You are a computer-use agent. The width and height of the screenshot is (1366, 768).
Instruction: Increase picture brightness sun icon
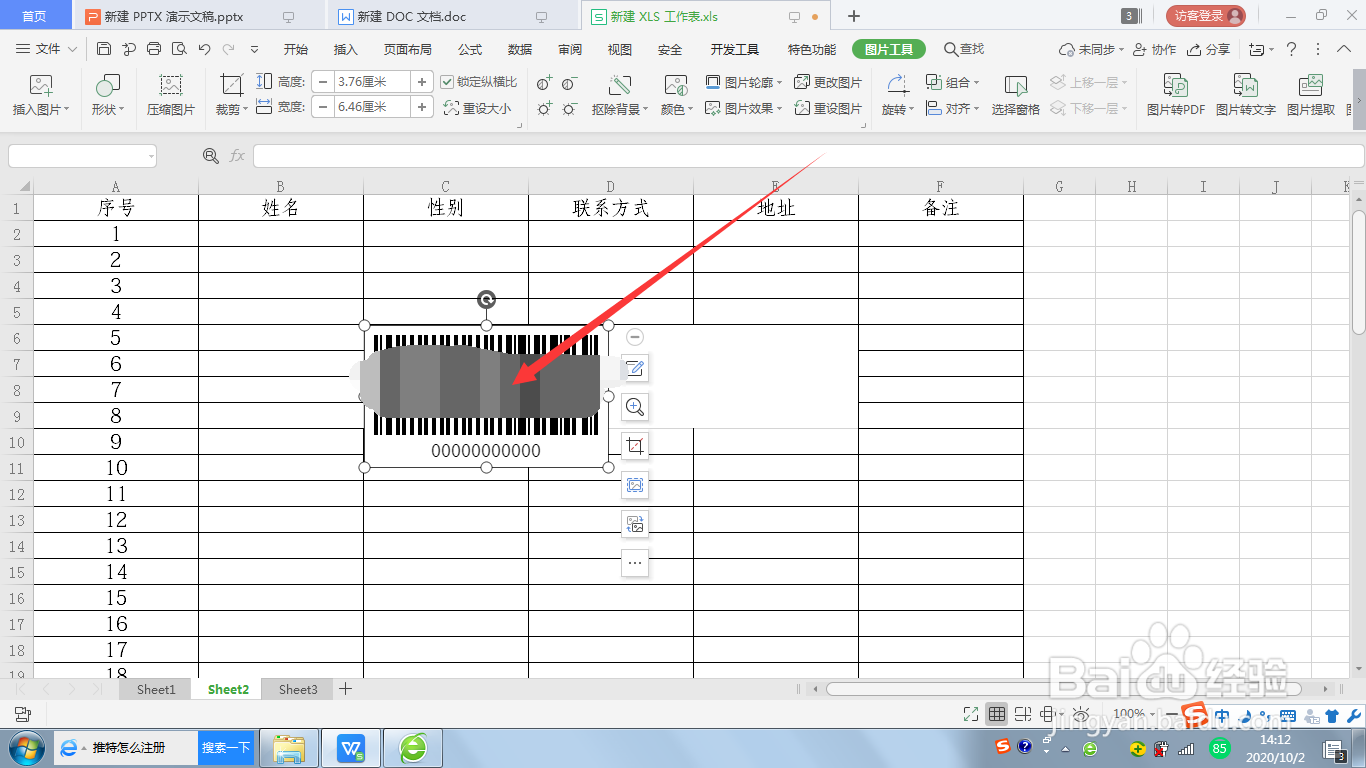coord(544,108)
